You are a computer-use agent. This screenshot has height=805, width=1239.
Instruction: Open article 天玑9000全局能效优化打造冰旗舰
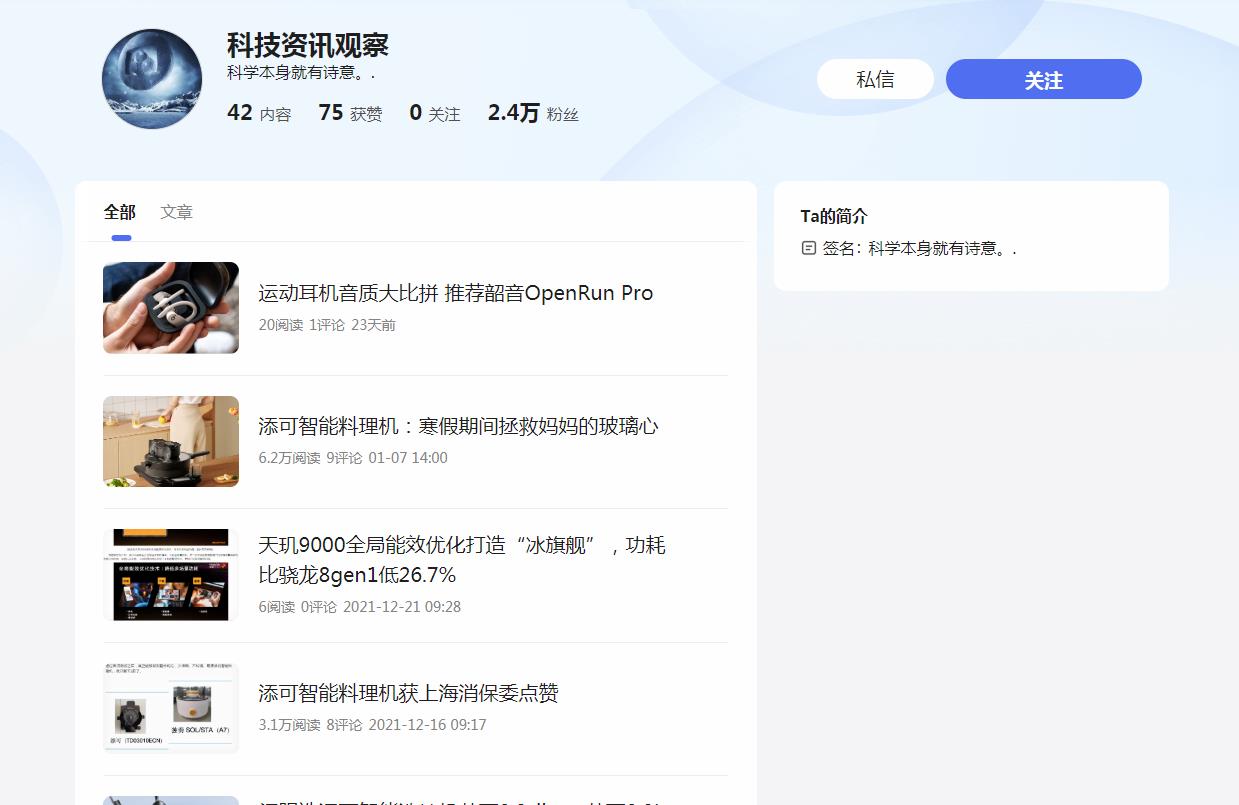tap(462, 560)
